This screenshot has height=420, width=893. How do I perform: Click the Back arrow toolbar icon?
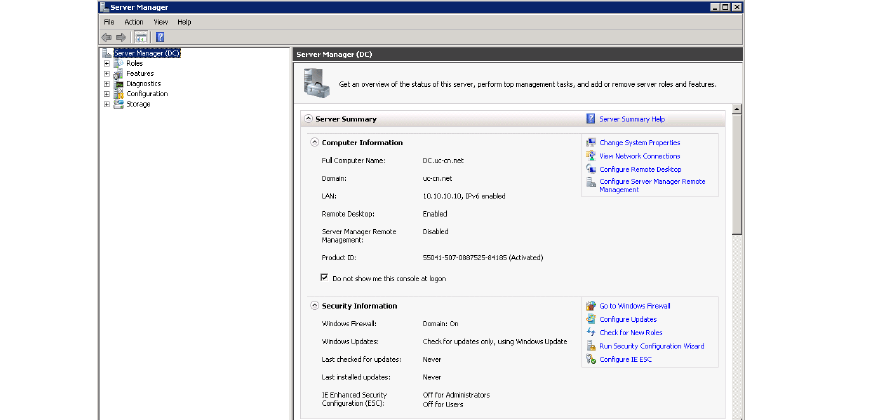pyautogui.click(x=106, y=37)
